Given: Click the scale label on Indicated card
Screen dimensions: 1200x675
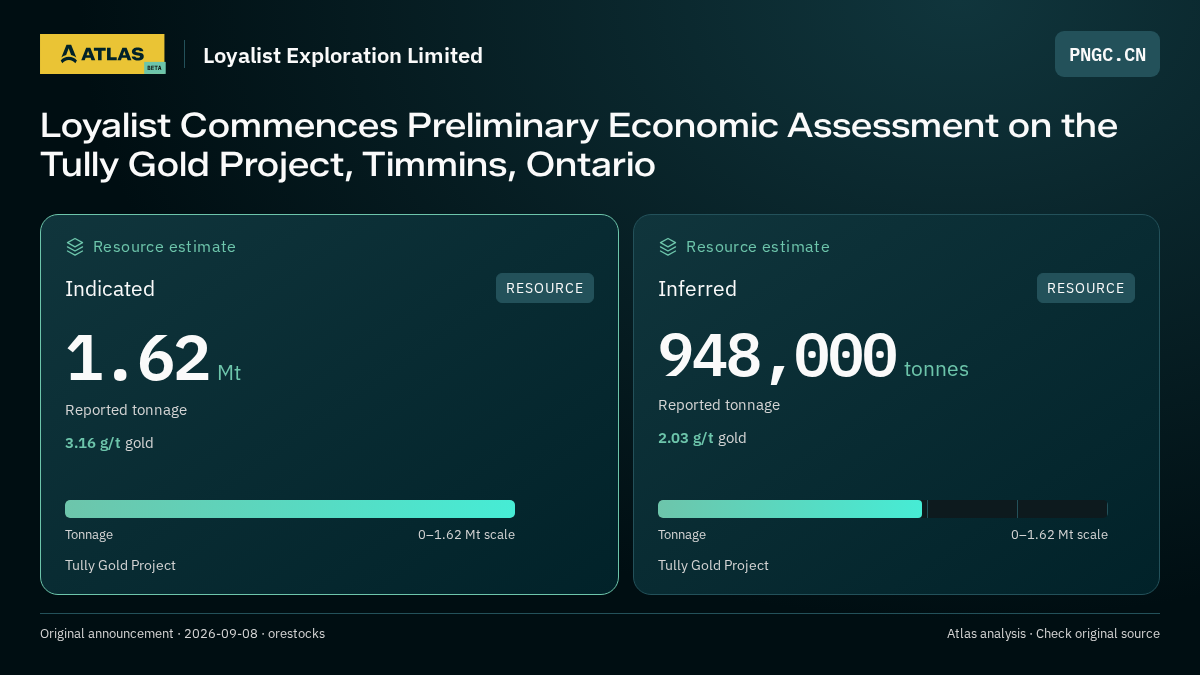Looking at the screenshot, I should [466, 535].
